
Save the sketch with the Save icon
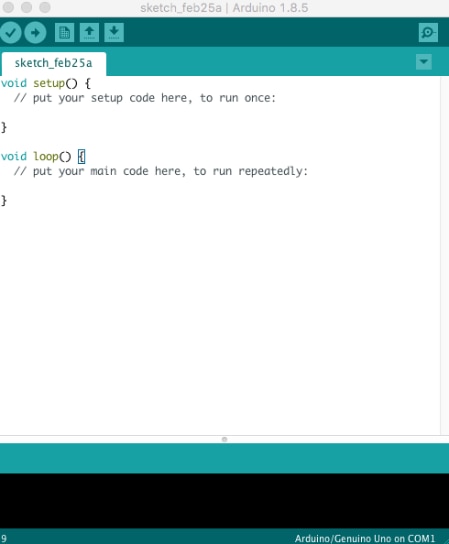point(114,33)
